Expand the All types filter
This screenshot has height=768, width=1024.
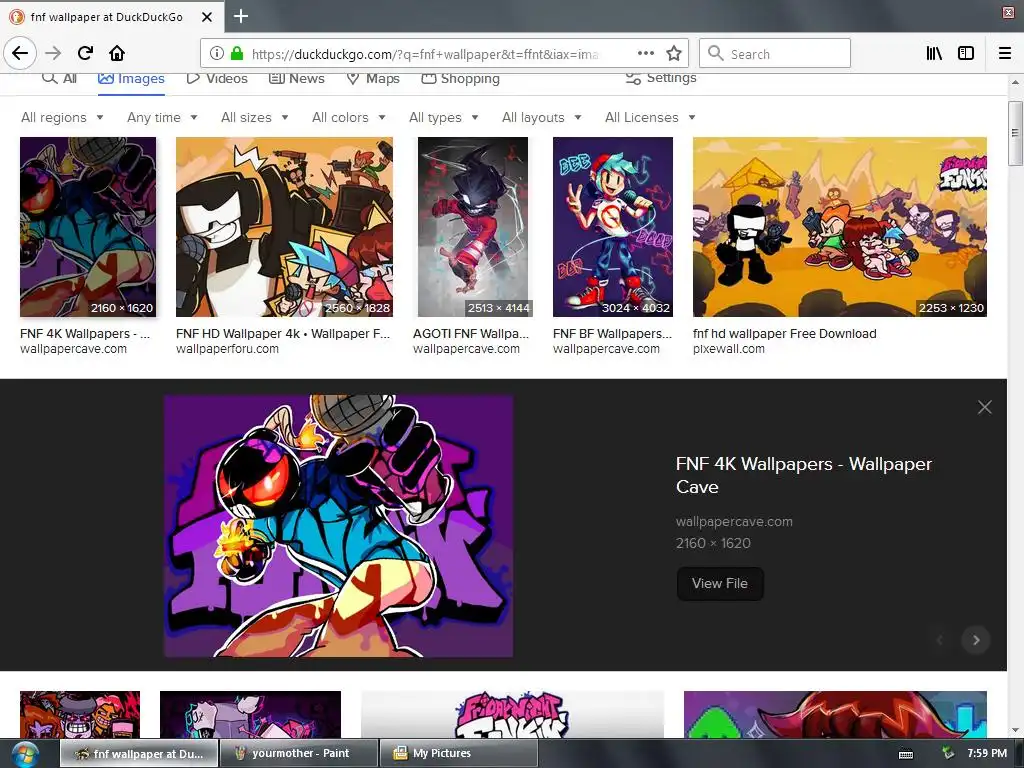(443, 118)
